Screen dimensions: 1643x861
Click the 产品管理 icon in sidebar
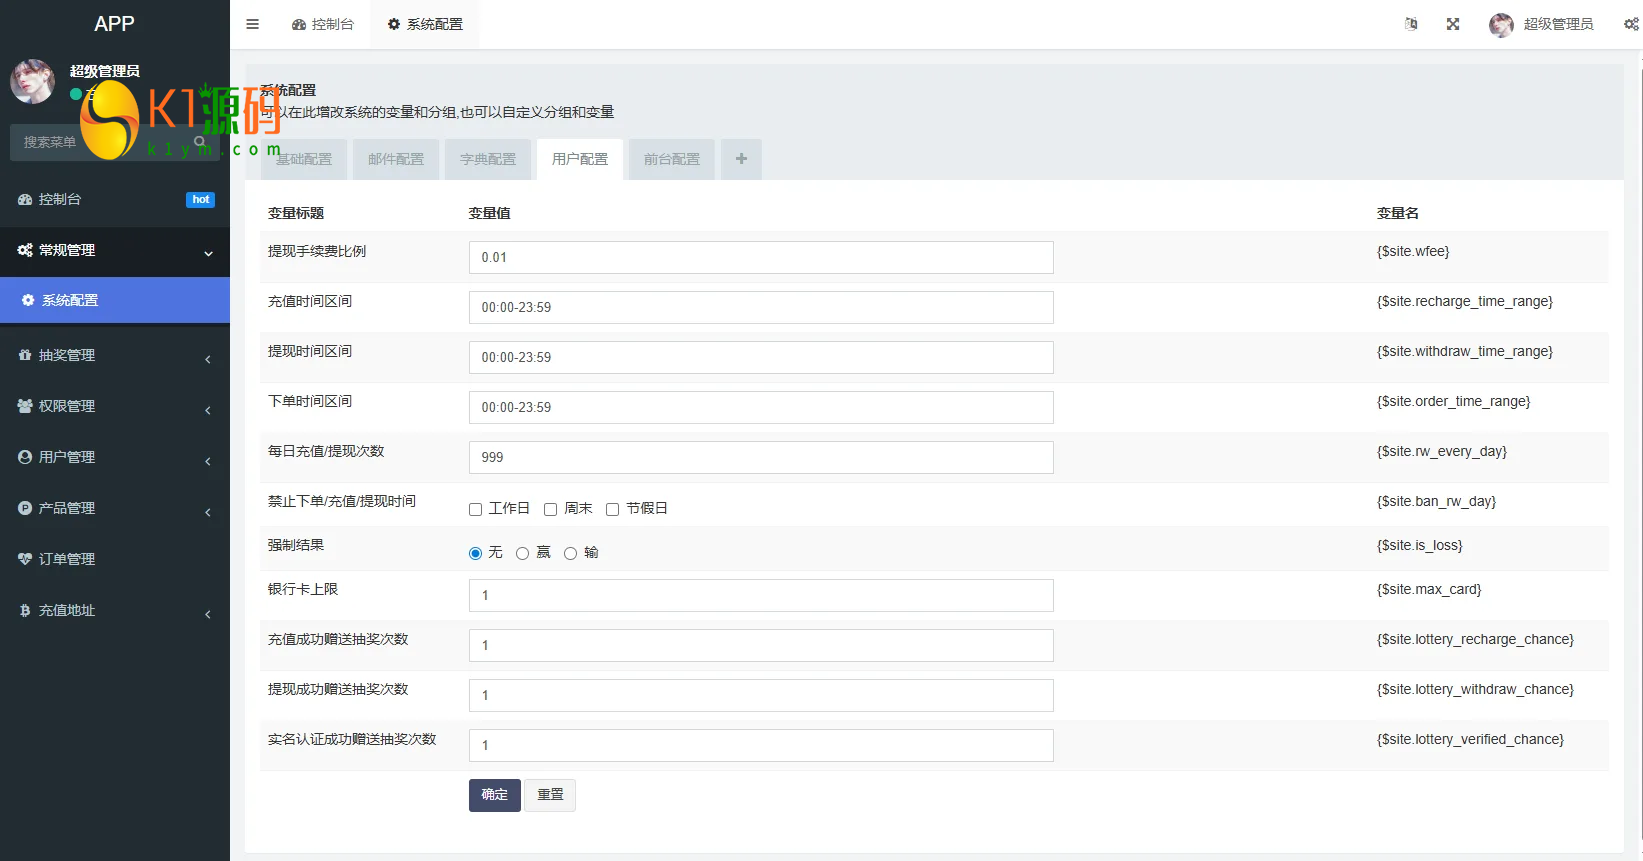pyautogui.click(x=25, y=508)
